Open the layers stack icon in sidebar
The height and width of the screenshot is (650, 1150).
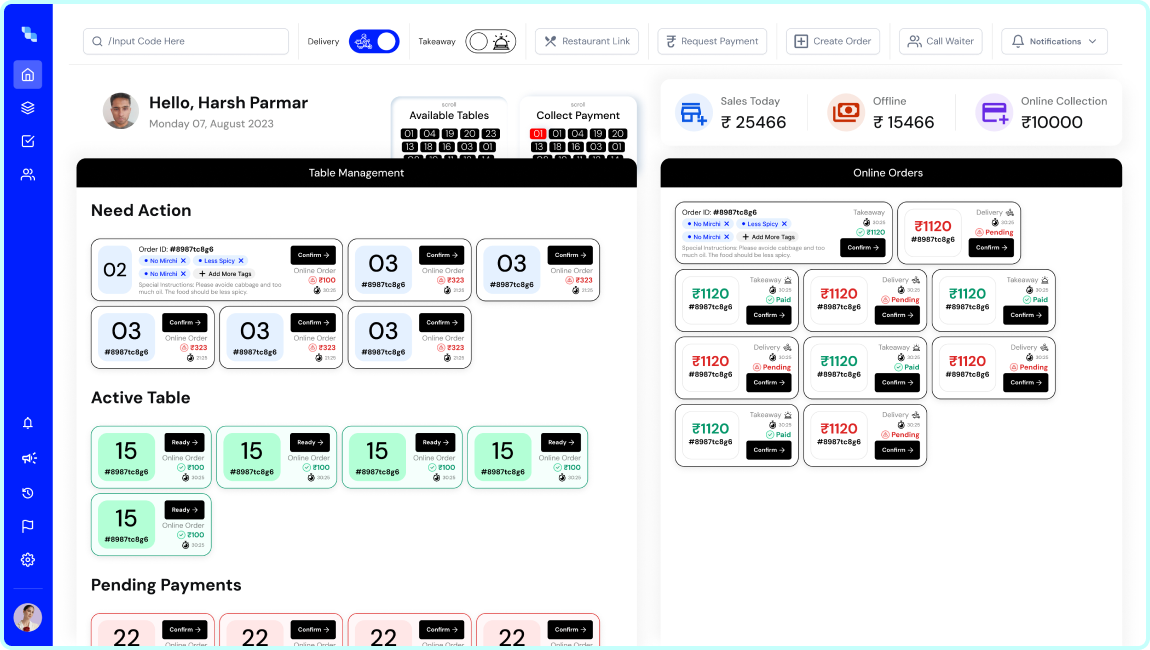pos(28,108)
